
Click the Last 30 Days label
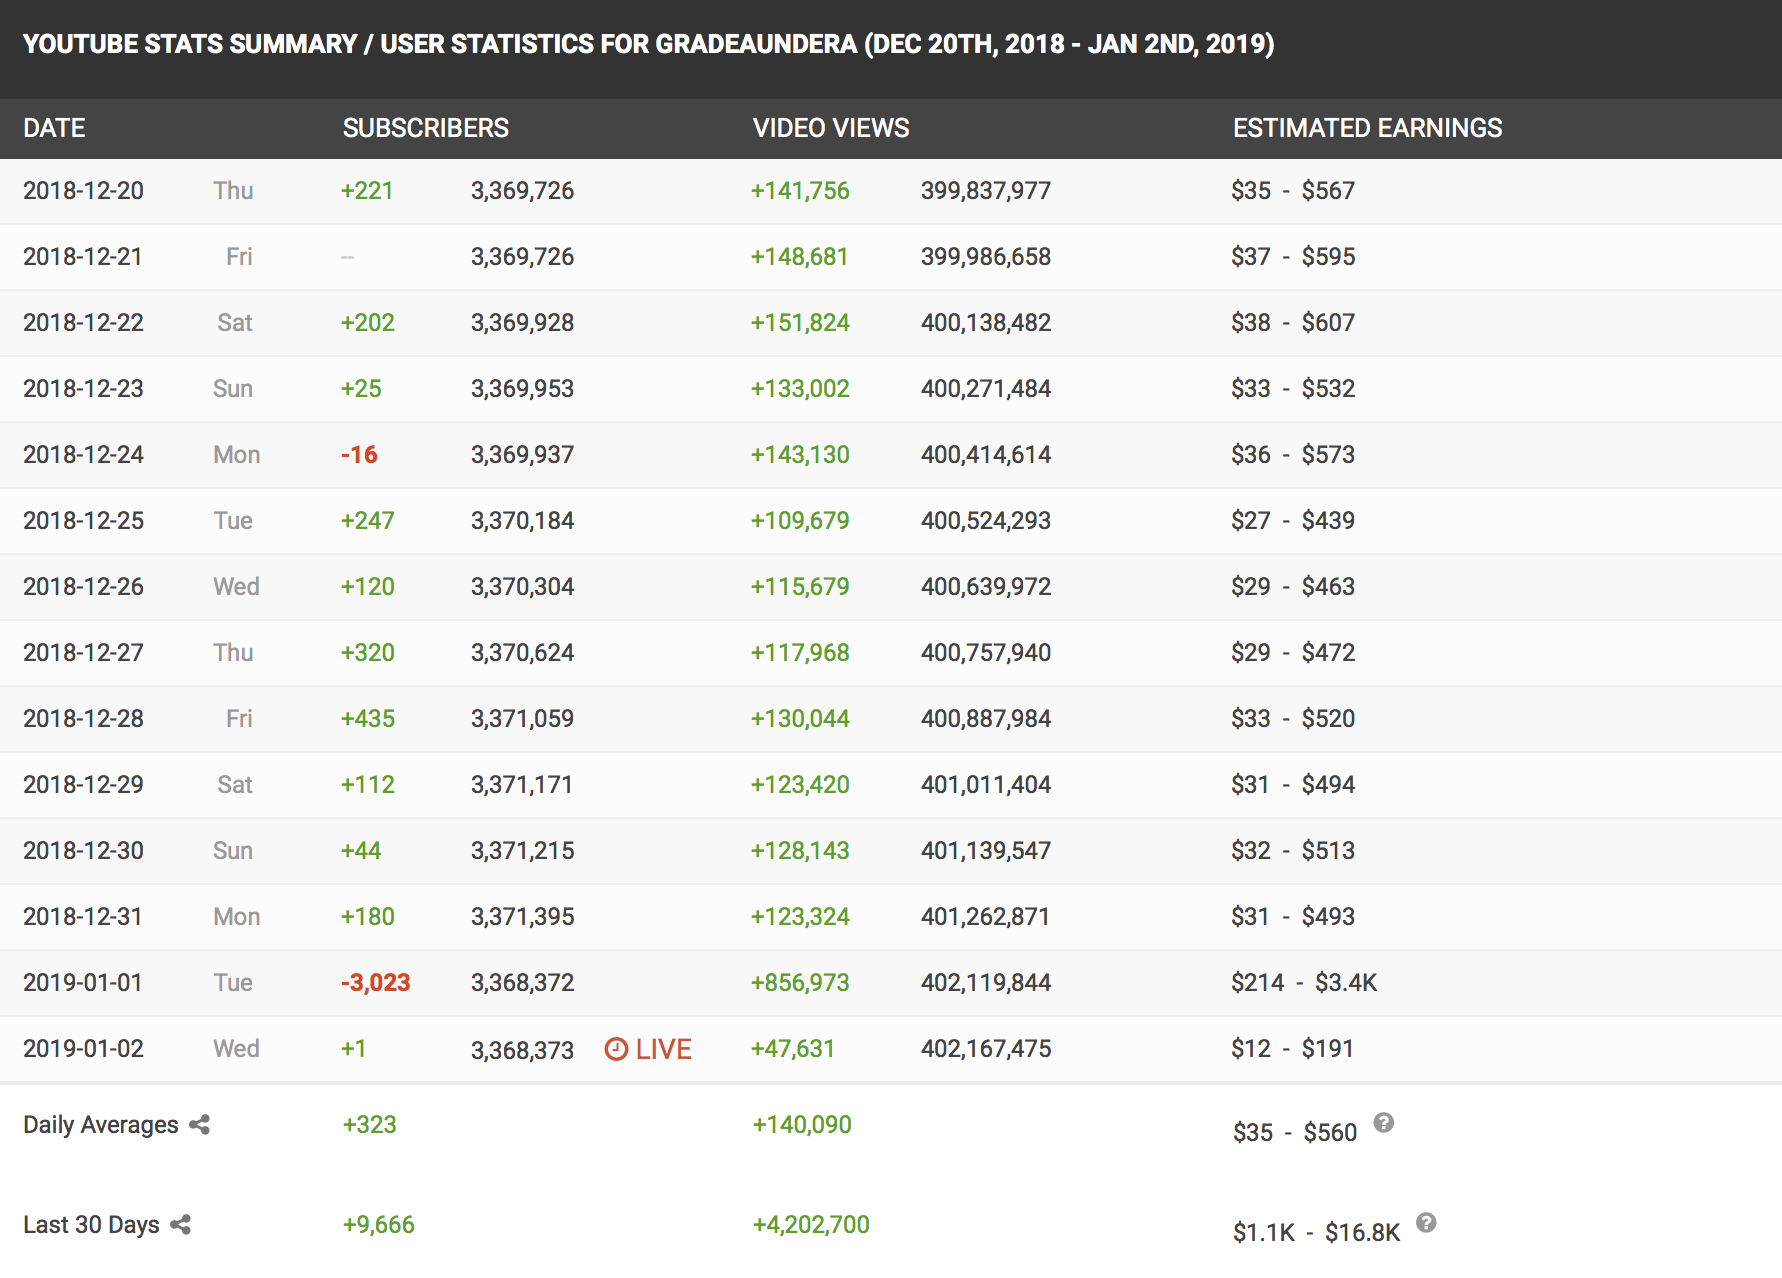91,1225
